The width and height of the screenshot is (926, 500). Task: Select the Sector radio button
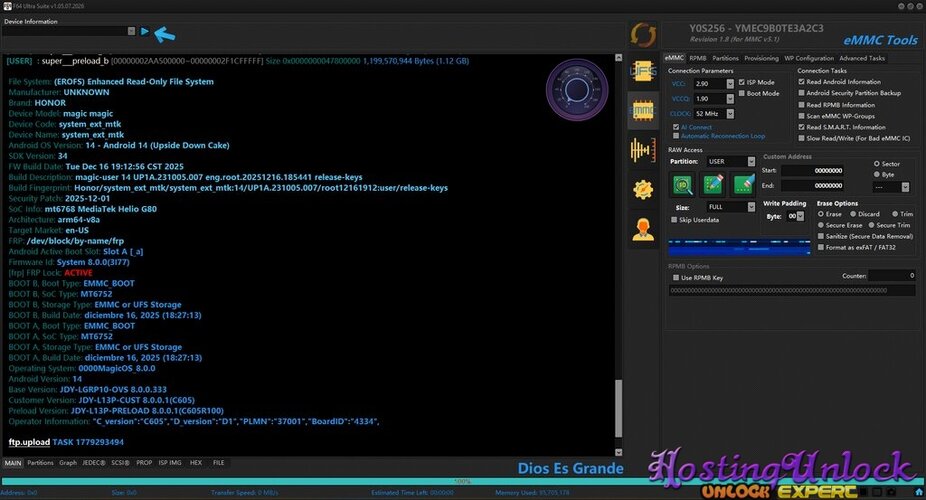(876, 164)
